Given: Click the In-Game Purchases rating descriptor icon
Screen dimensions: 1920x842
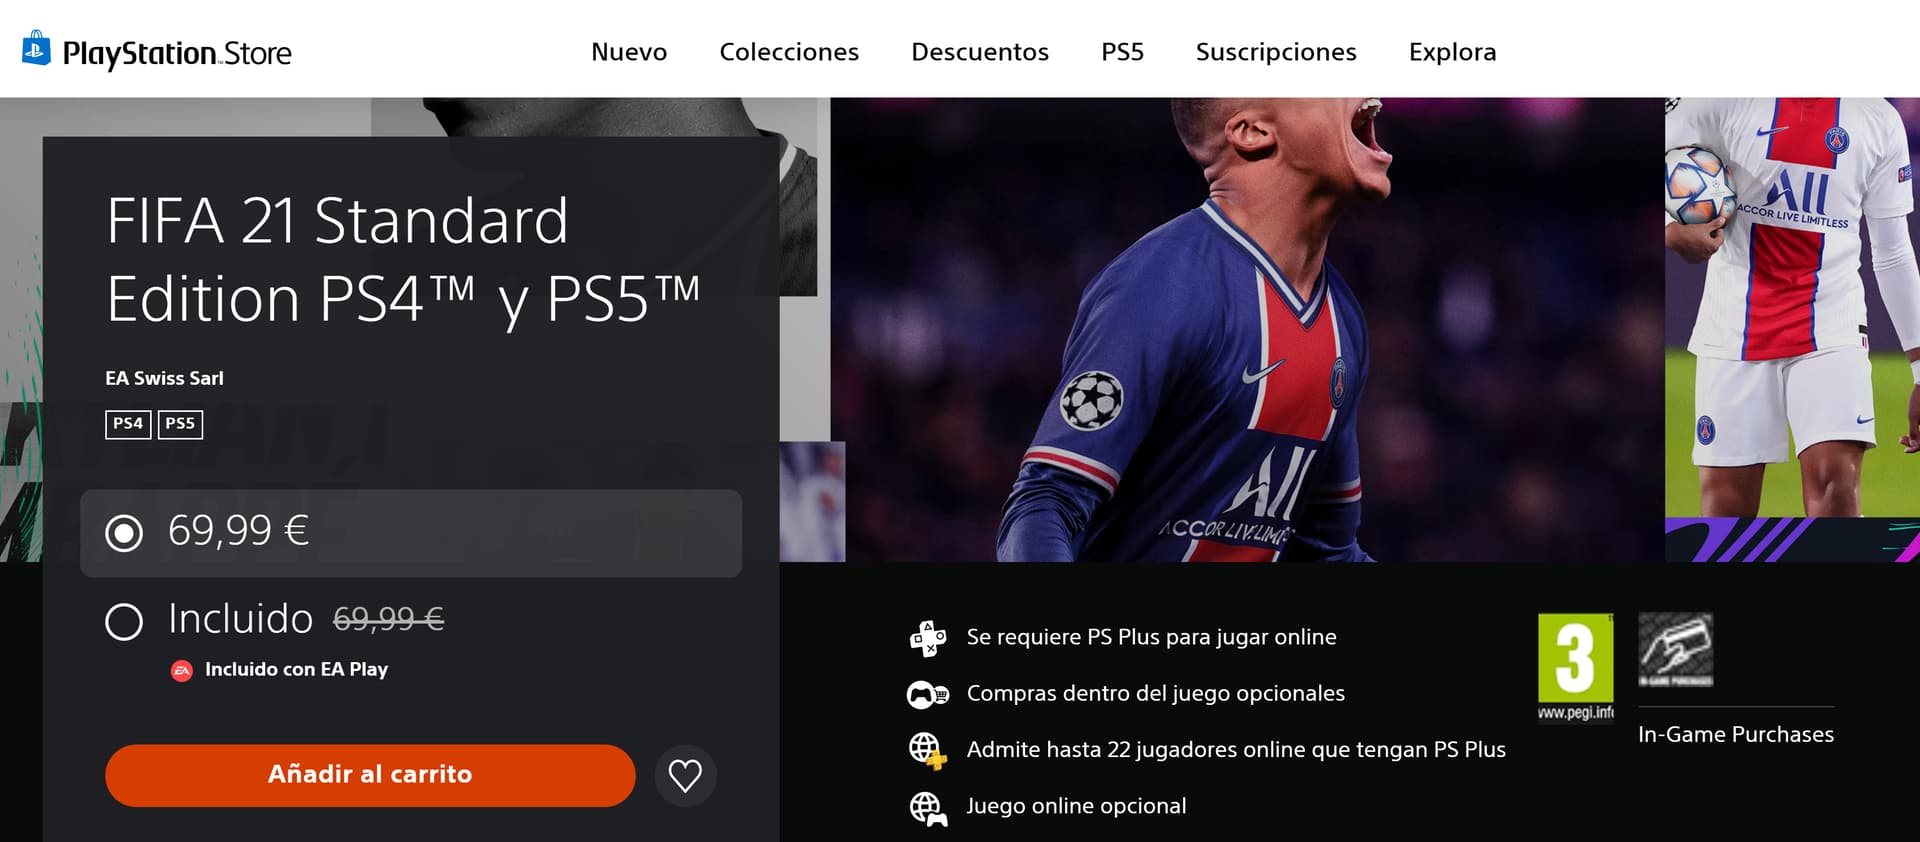Looking at the screenshot, I should 1675,650.
